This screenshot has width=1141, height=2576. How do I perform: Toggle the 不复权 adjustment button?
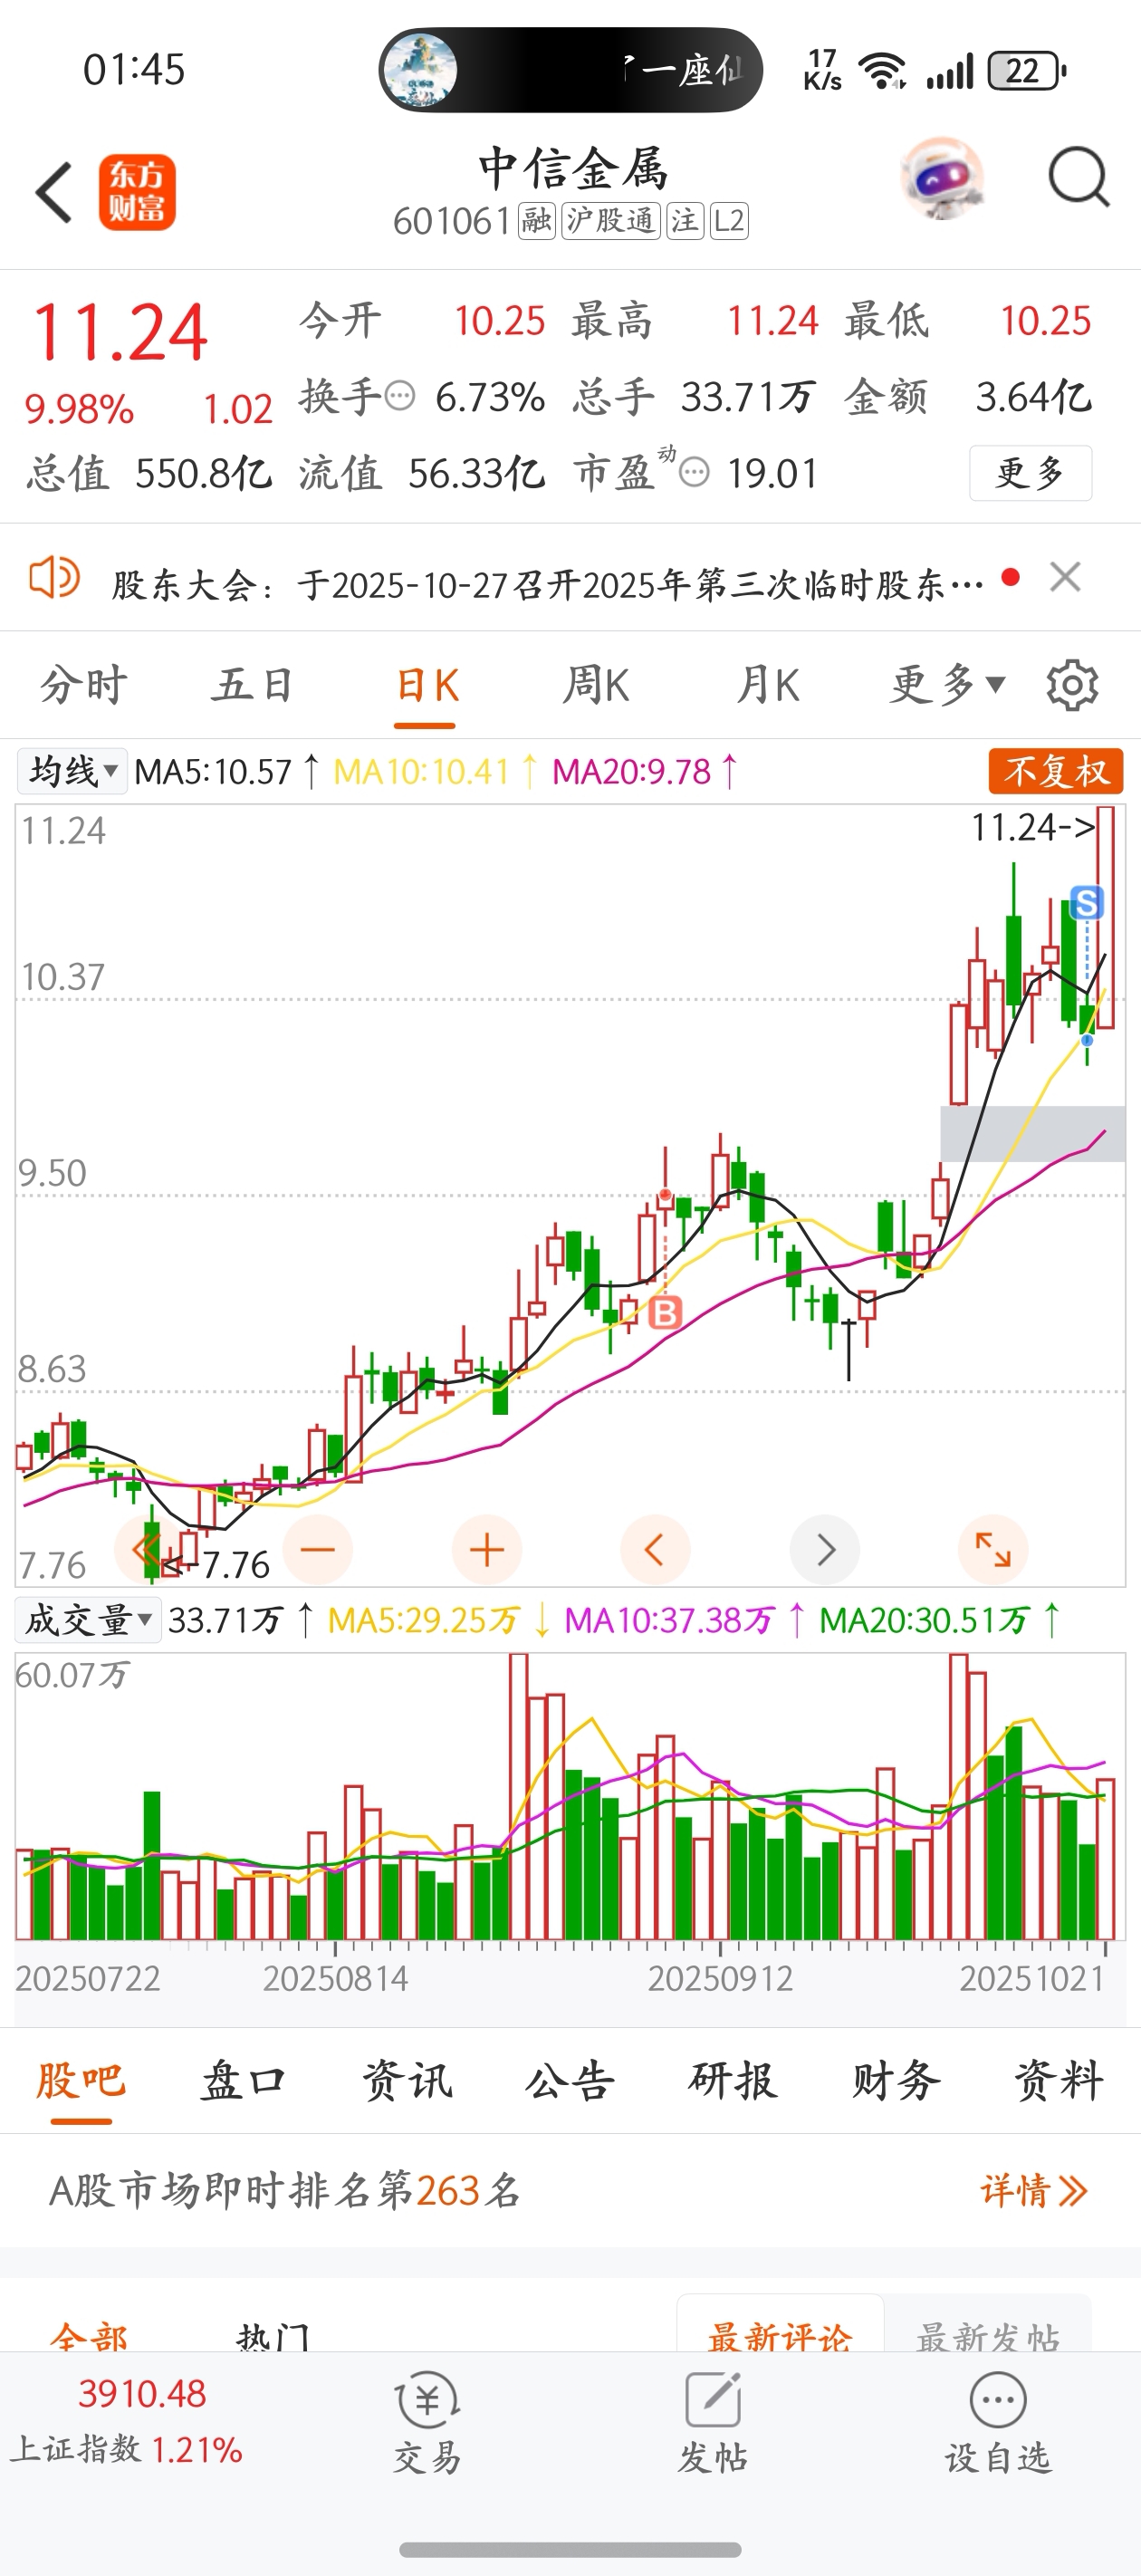tap(1056, 771)
